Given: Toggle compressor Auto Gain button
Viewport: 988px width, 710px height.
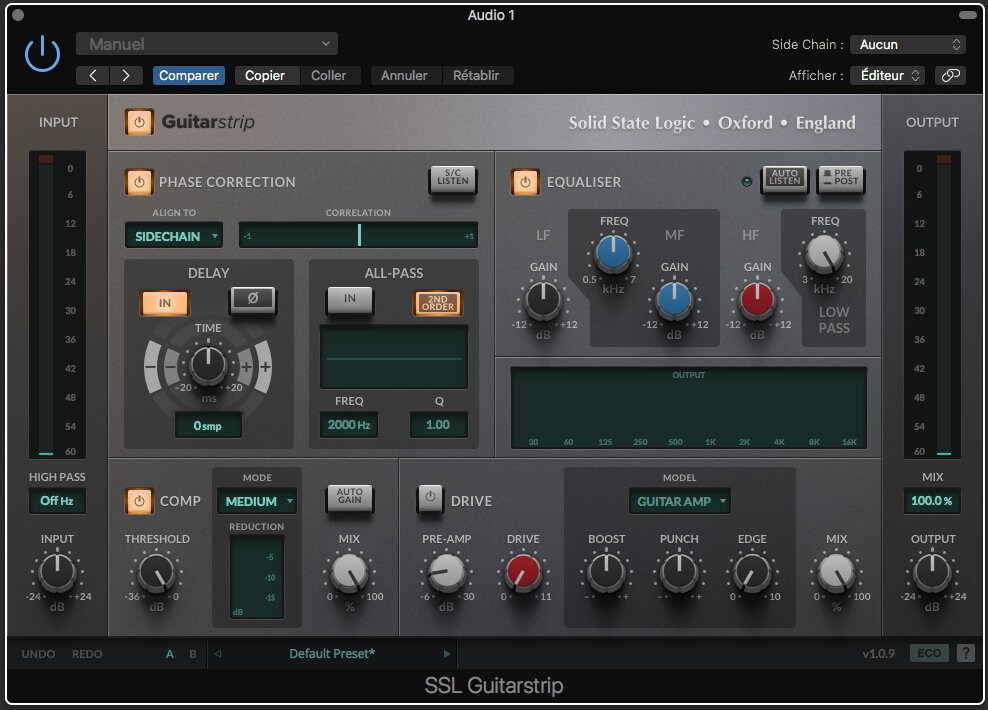Looking at the screenshot, I should click(x=350, y=498).
